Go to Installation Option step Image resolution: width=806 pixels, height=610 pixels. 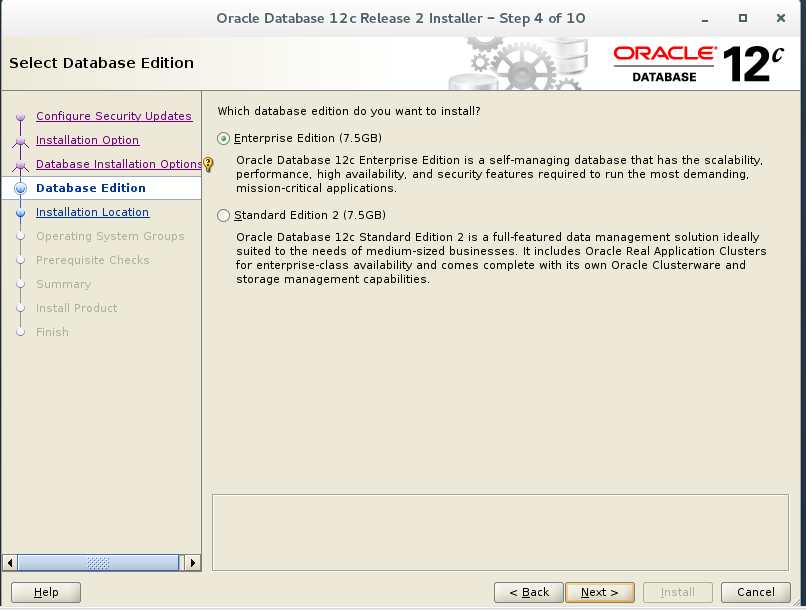(87, 140)
